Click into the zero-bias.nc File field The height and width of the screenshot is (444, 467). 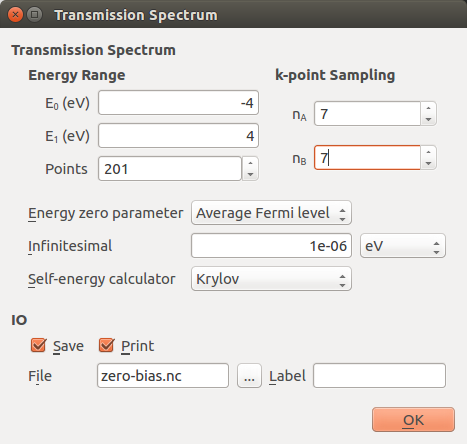pos(163,376)
